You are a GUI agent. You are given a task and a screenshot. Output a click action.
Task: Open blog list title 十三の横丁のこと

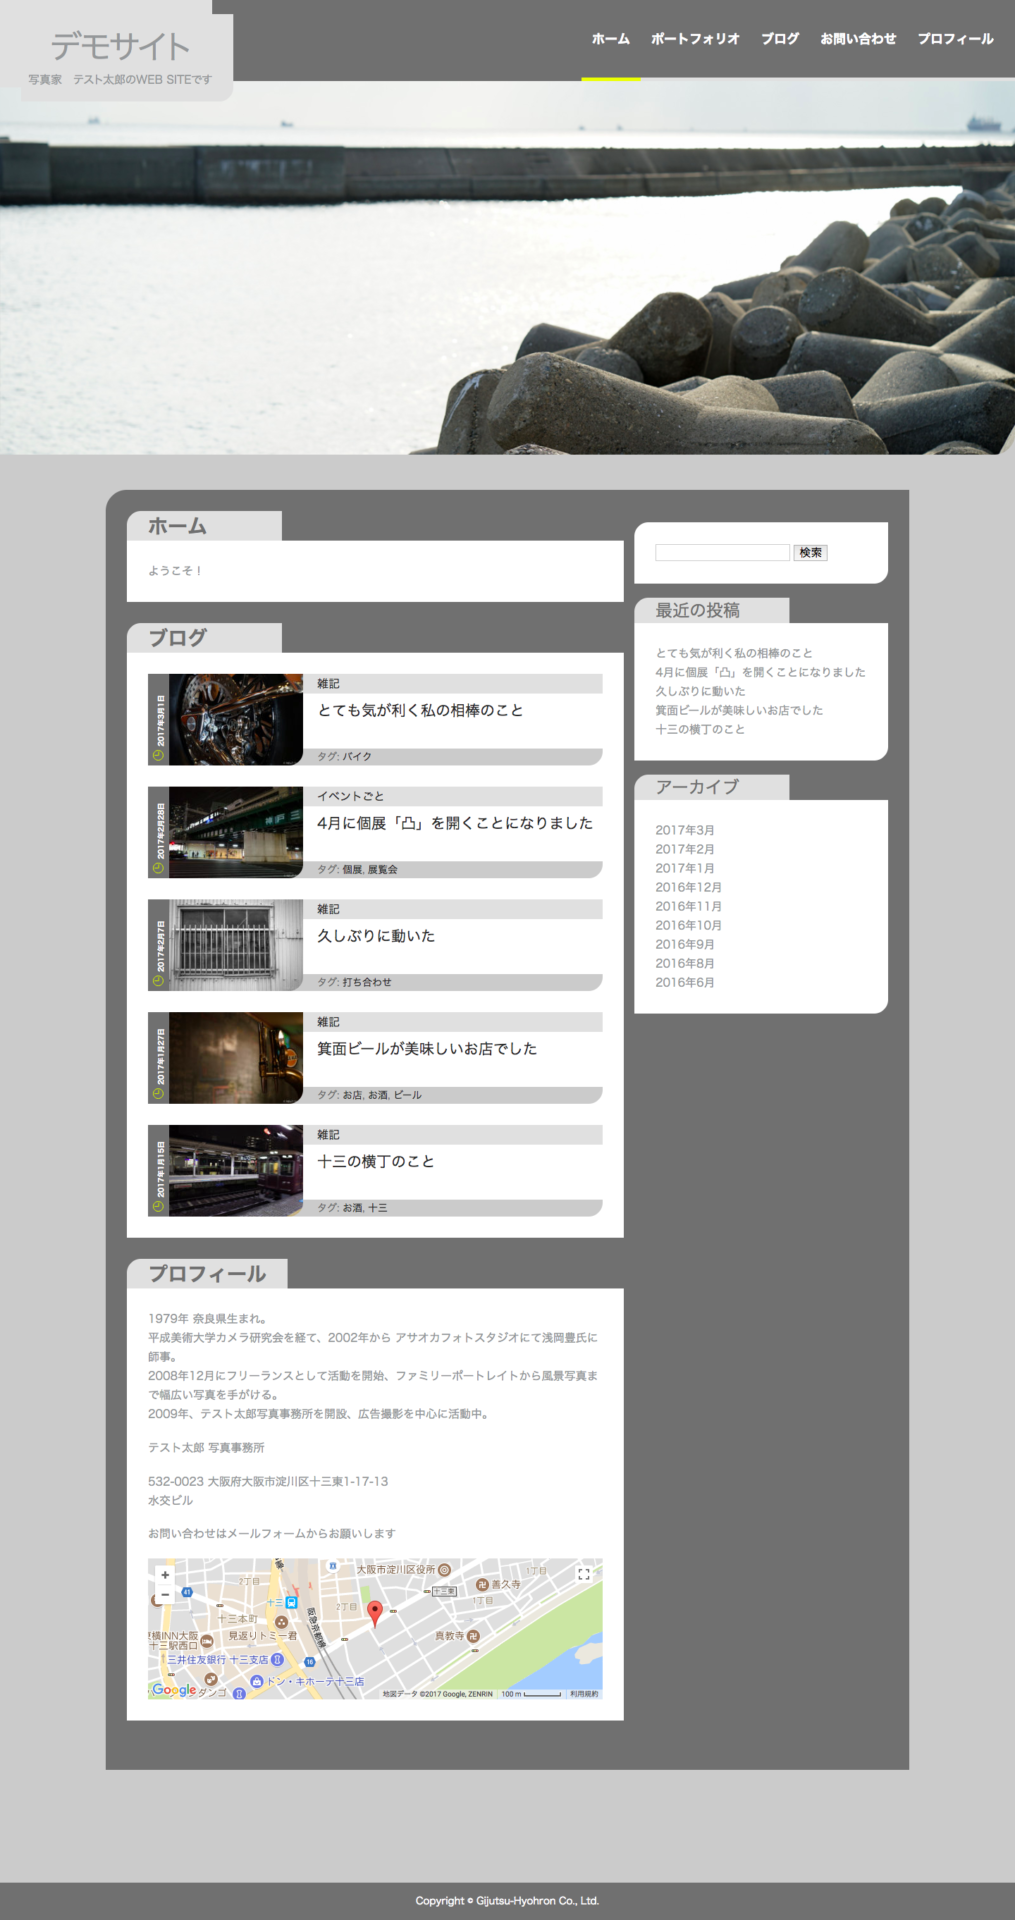tap(376, 1162)
